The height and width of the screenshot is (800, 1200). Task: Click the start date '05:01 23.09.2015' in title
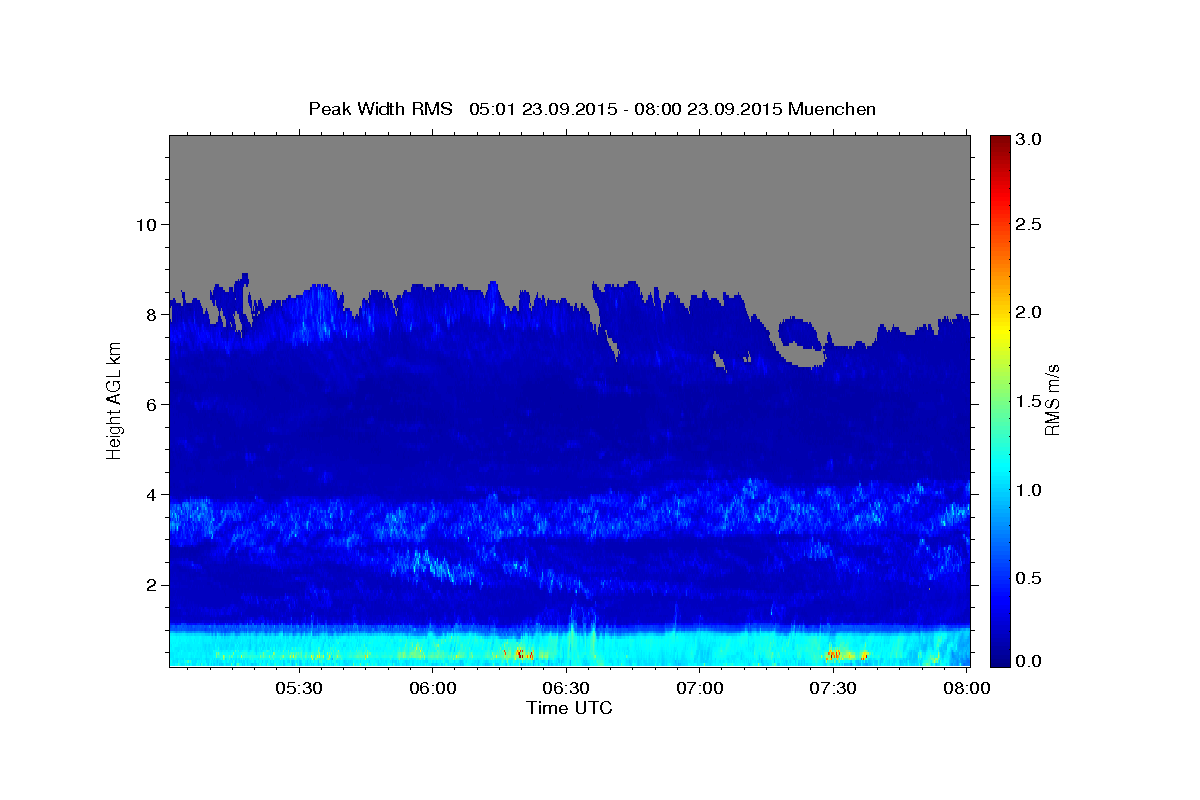tap(541, 109)
